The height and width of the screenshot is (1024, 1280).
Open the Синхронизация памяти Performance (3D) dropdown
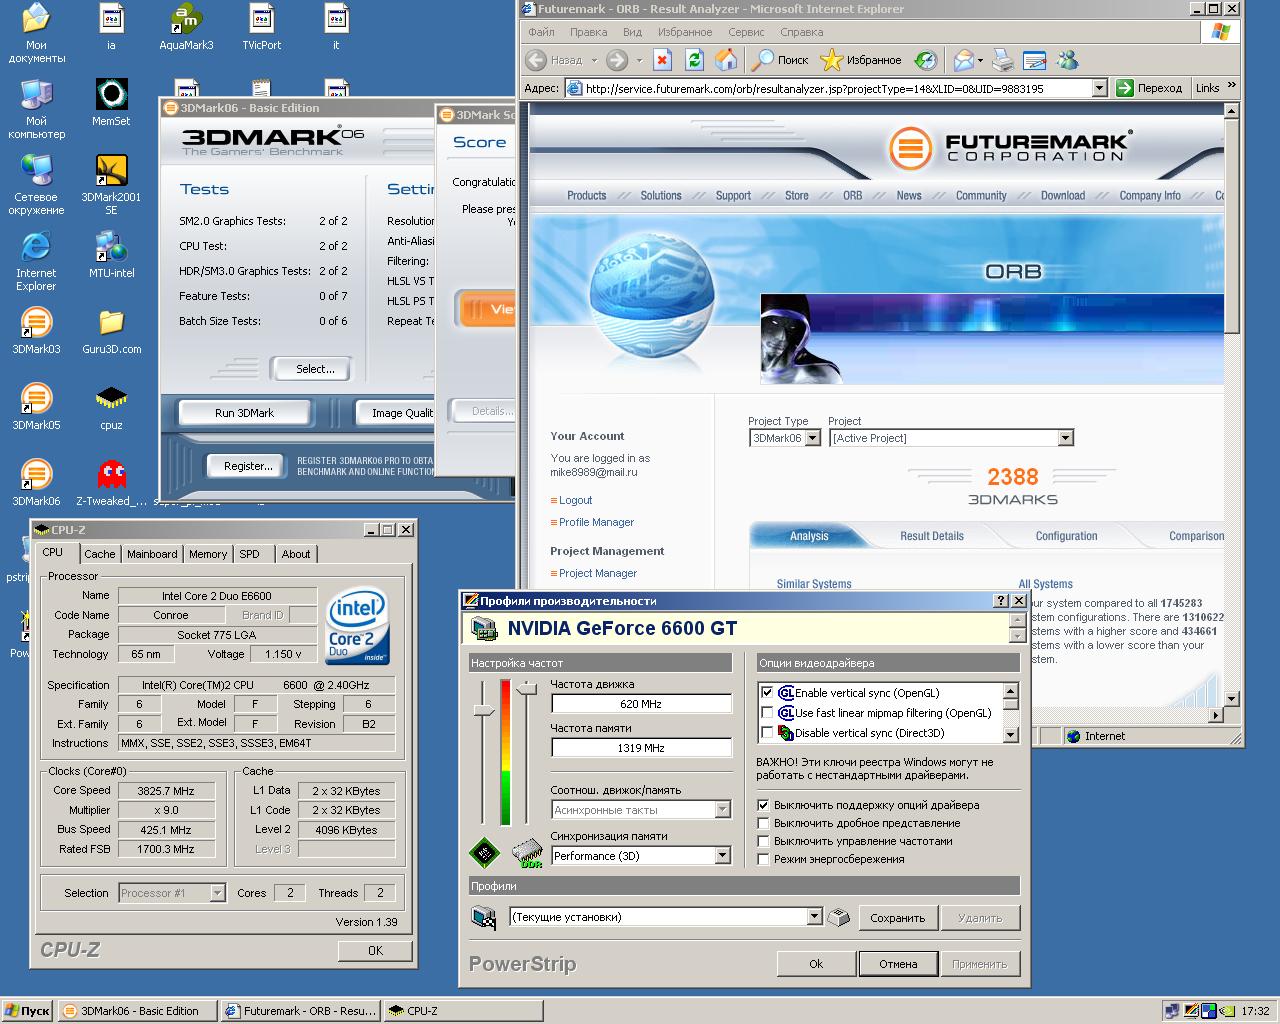tap(722, 856)
